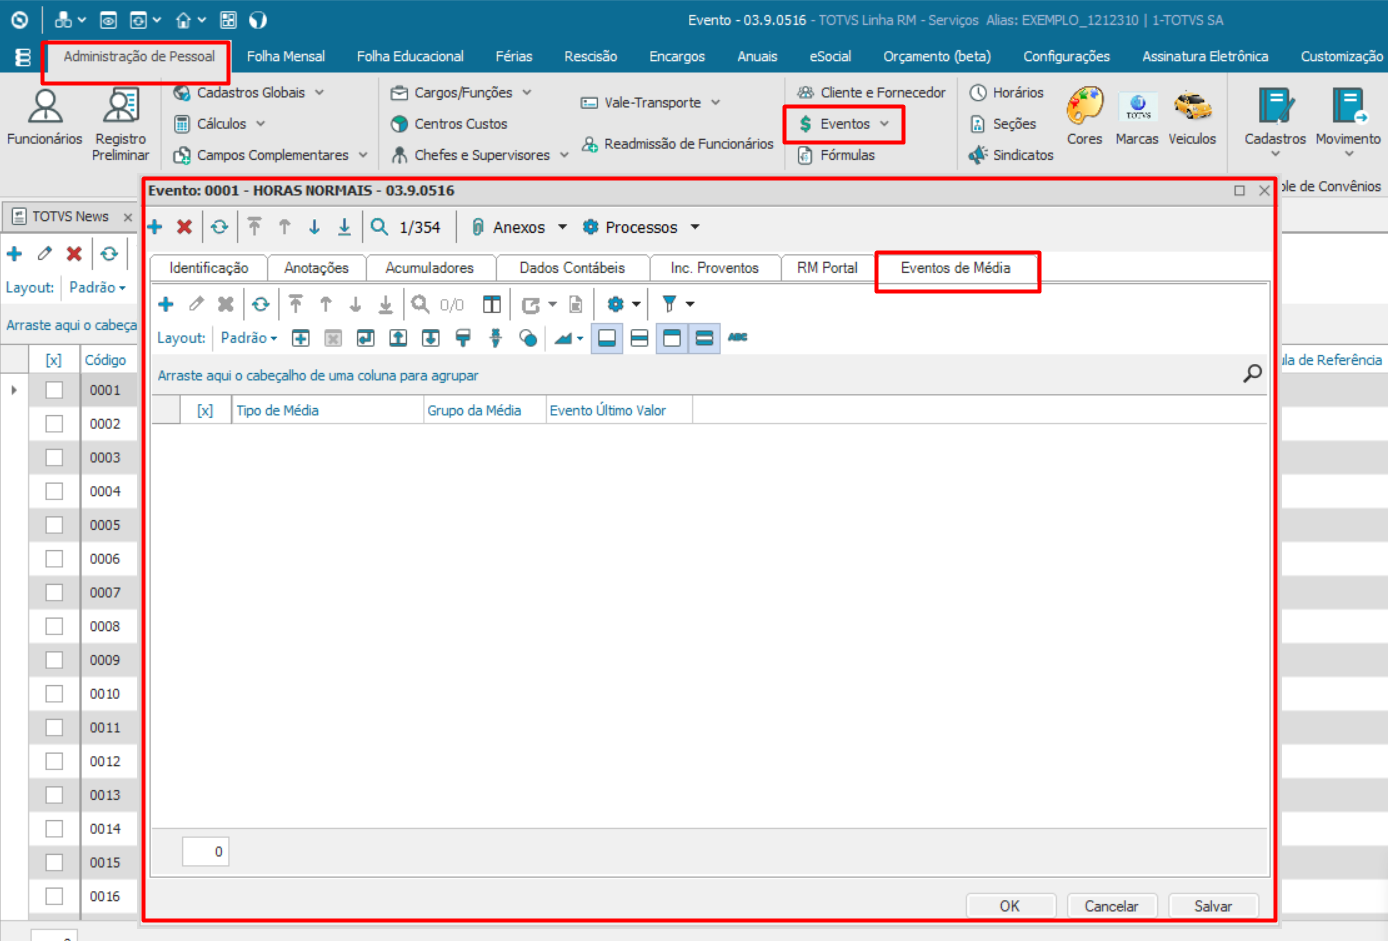The width and height of the screenshot is (1388, 941).
Task: Go to last record in Evento dialog top toolbar
Action: tap(344, 227)
